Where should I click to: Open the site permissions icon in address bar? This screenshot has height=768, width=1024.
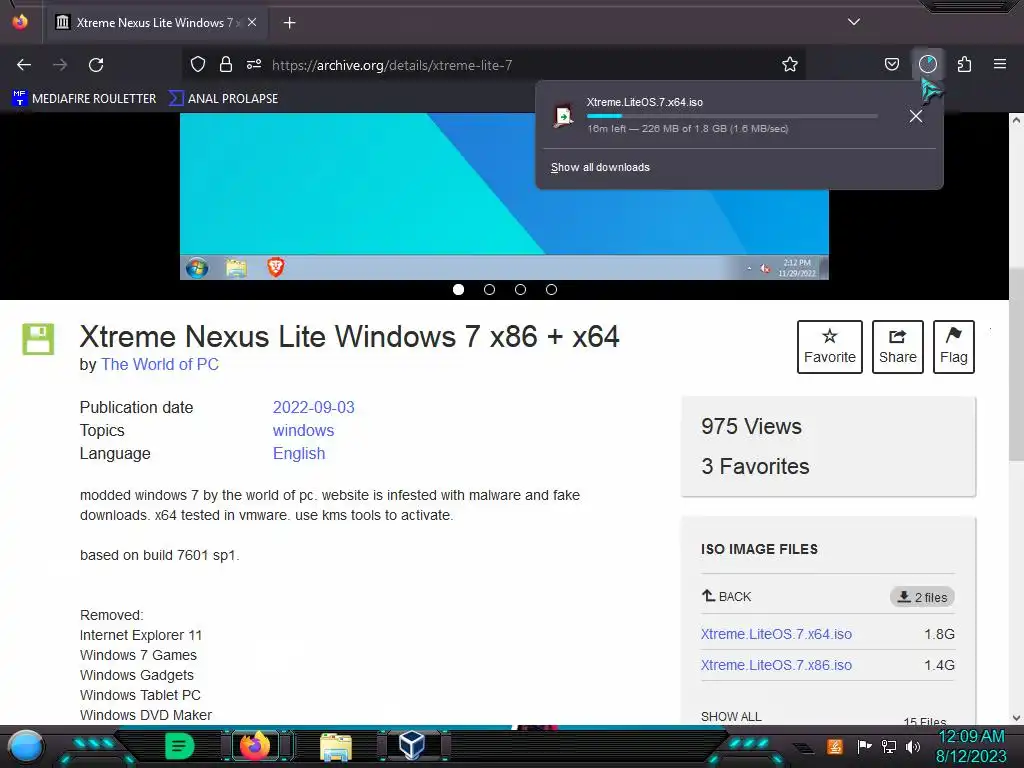(254, 64)
